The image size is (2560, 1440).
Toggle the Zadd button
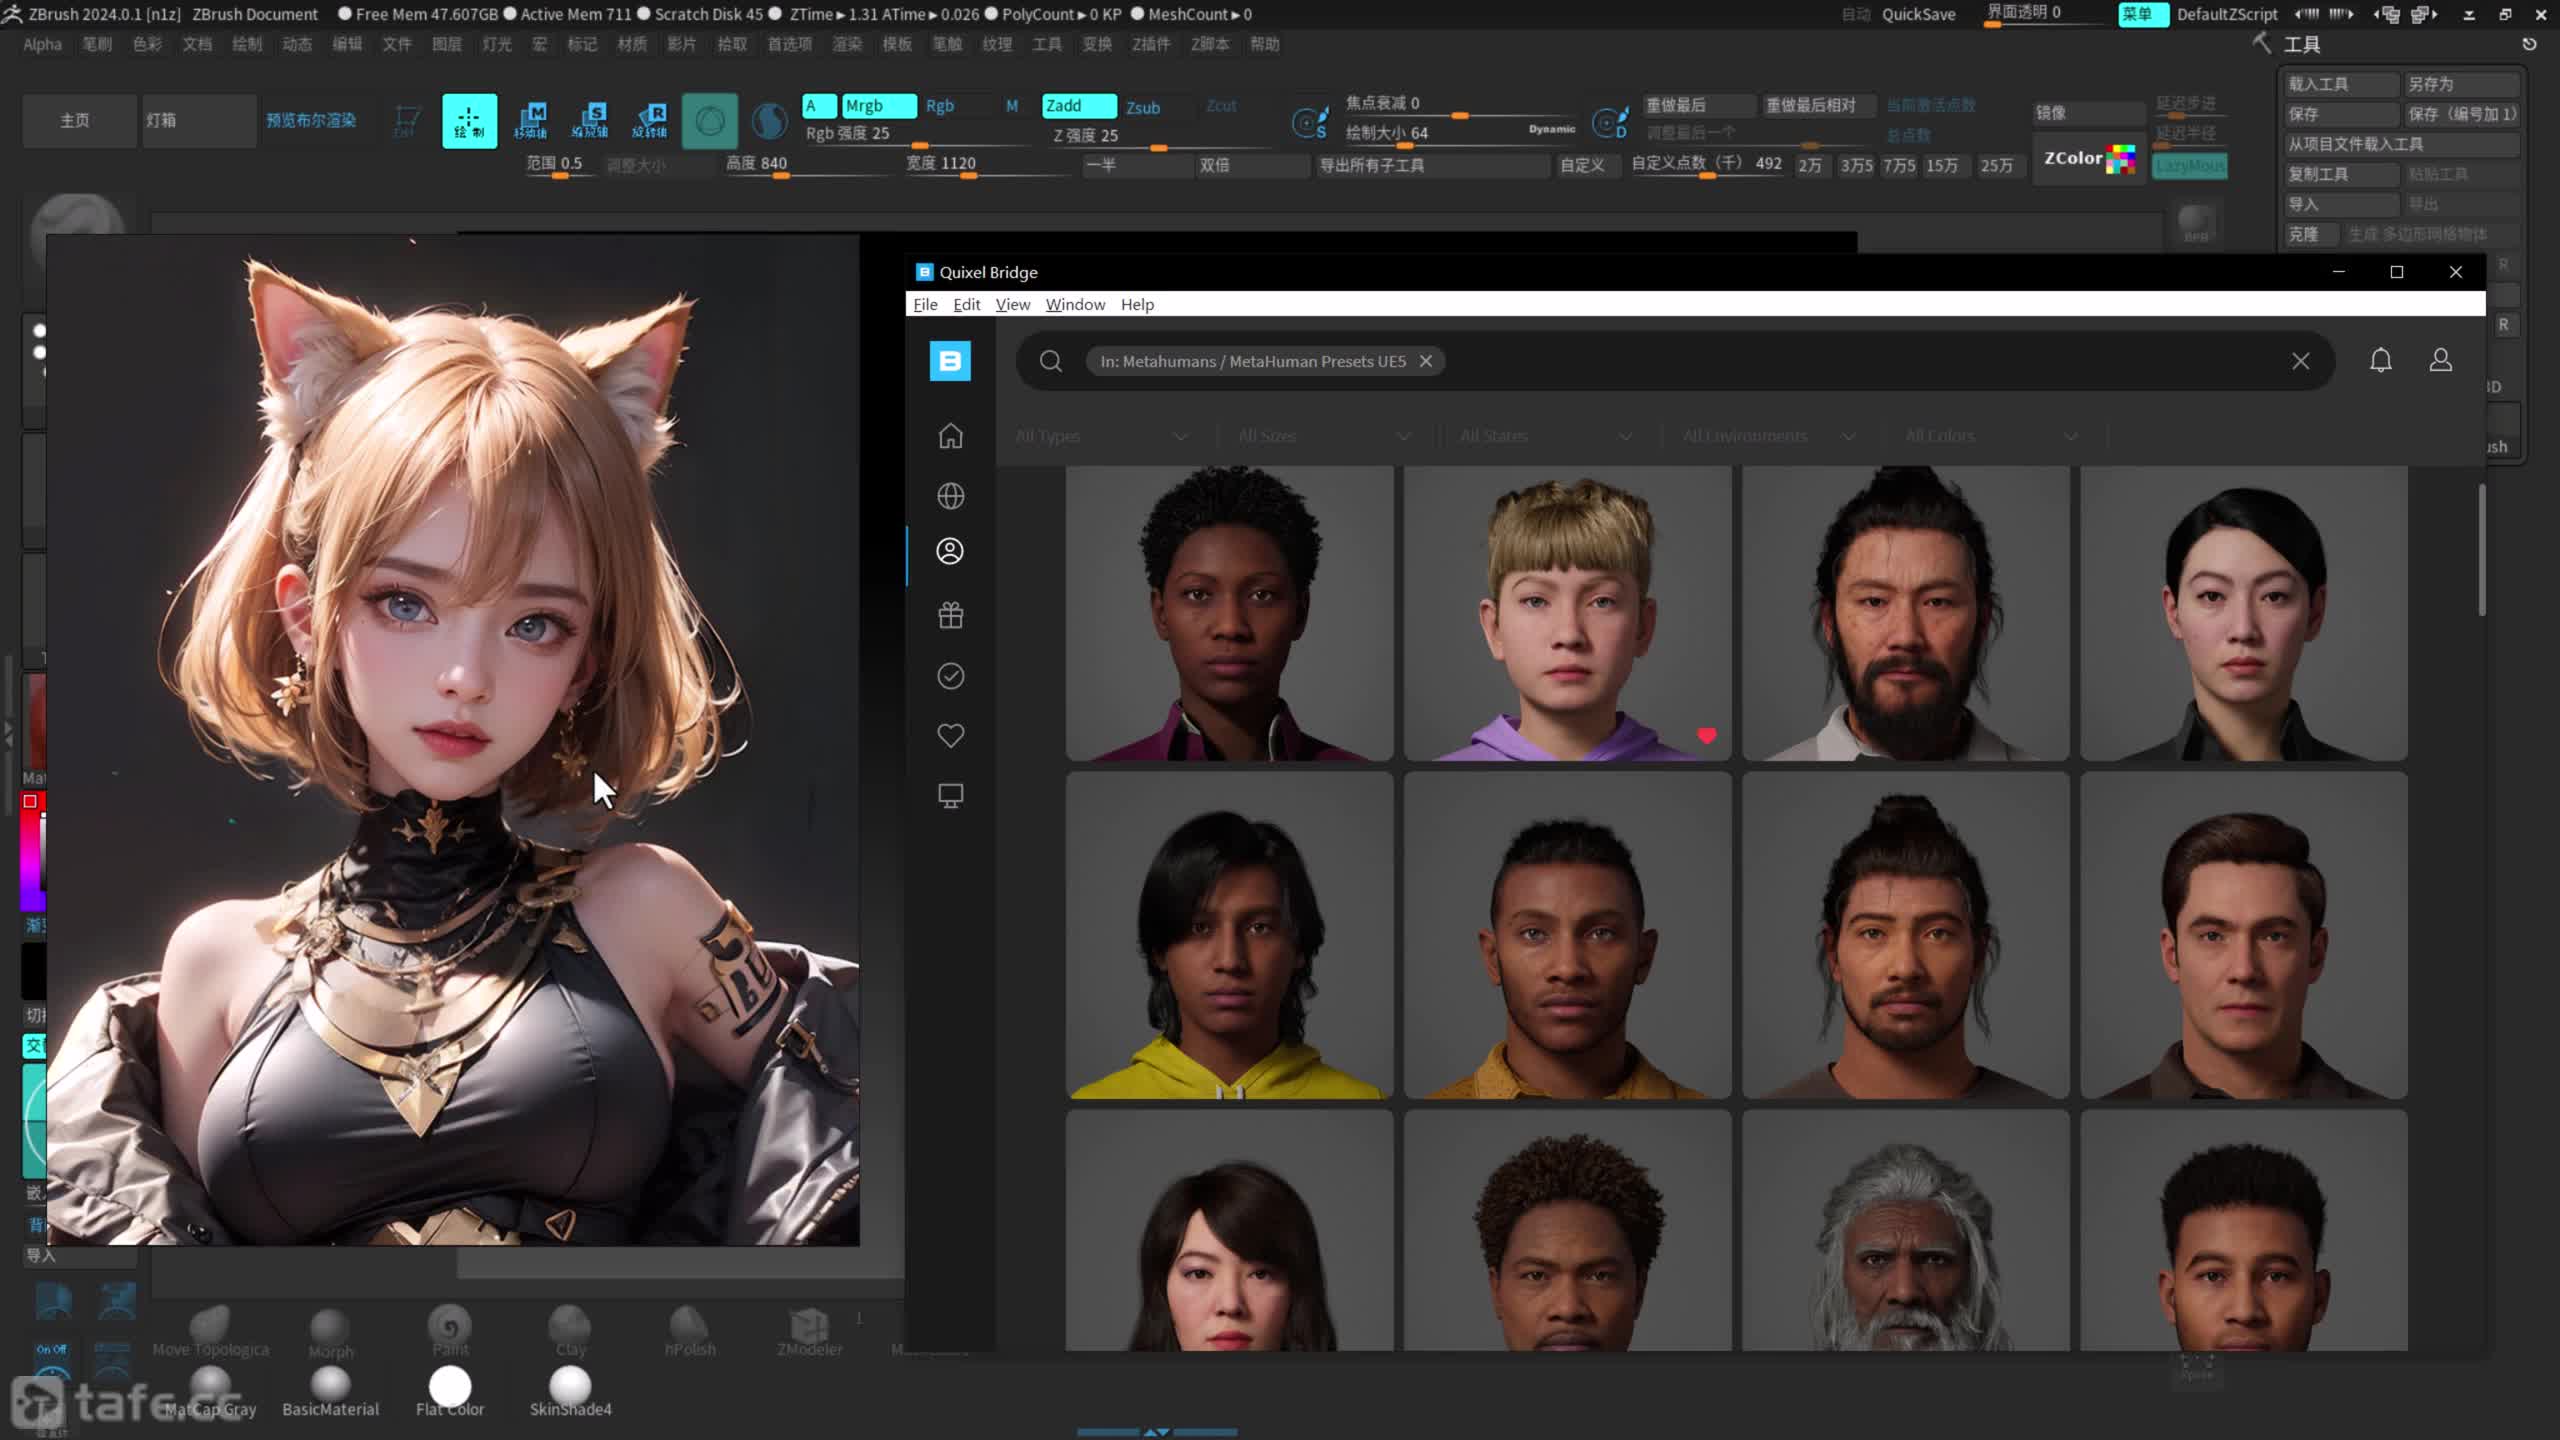pyautogui.click(x=1079, y=106)
